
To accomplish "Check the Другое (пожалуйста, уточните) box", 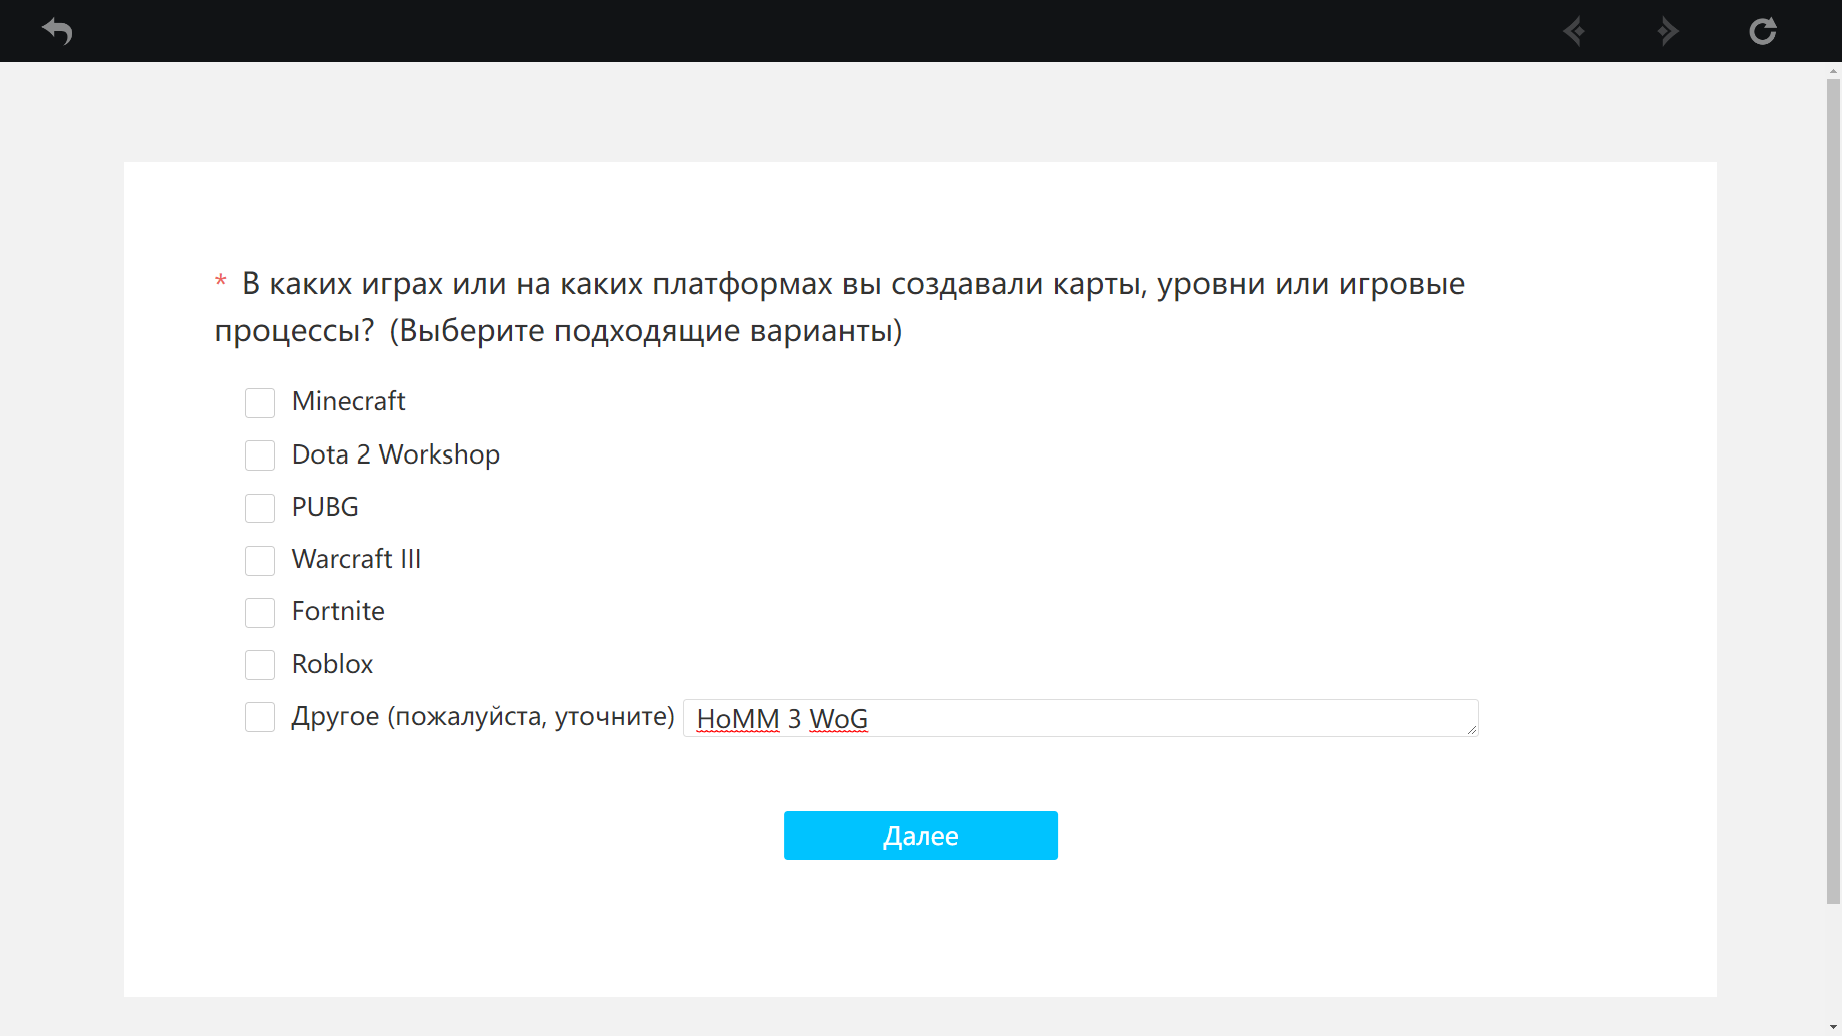I will pos(260,717).
